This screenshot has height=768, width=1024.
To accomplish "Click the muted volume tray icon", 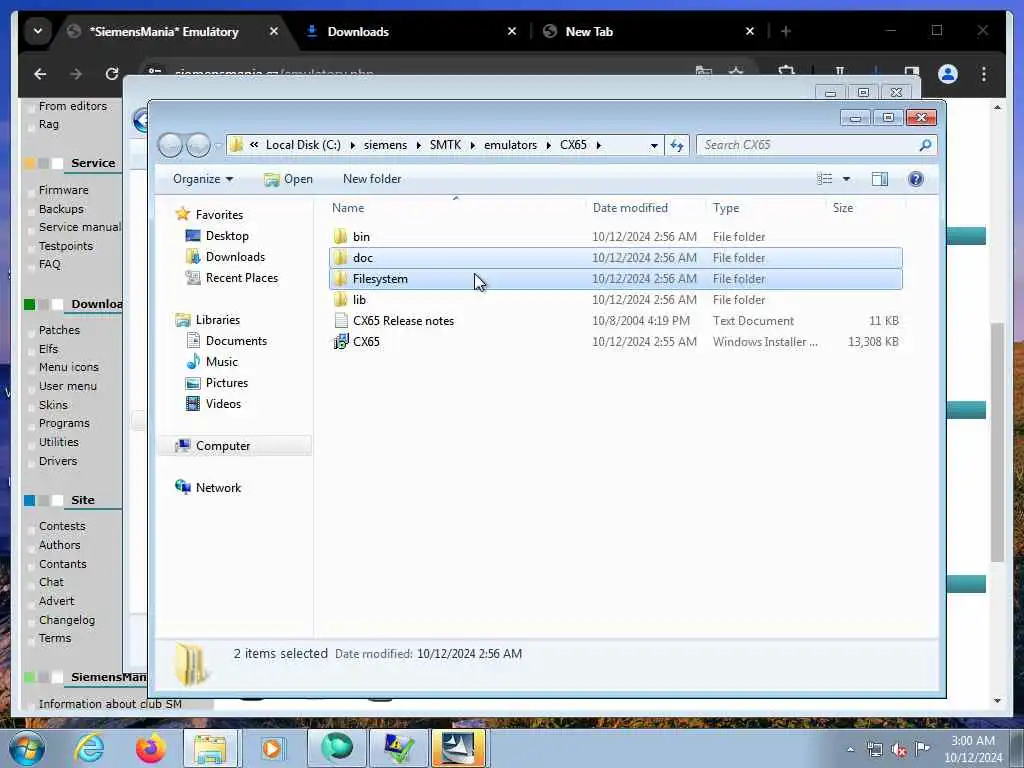I will (x=899, y=750).
